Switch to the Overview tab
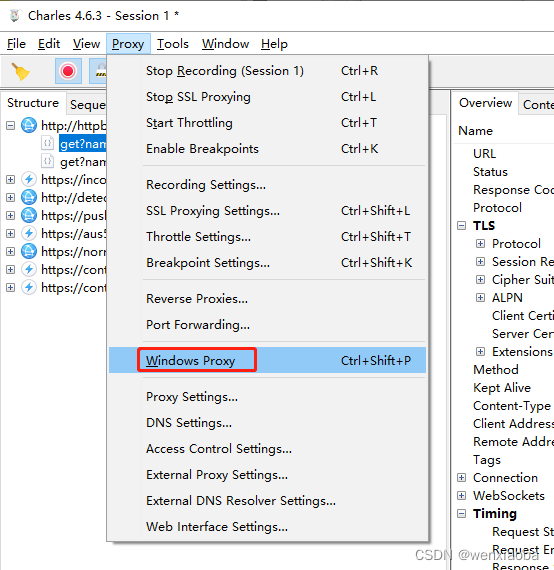Screen dimensions: 554x570 click(485, 103)
